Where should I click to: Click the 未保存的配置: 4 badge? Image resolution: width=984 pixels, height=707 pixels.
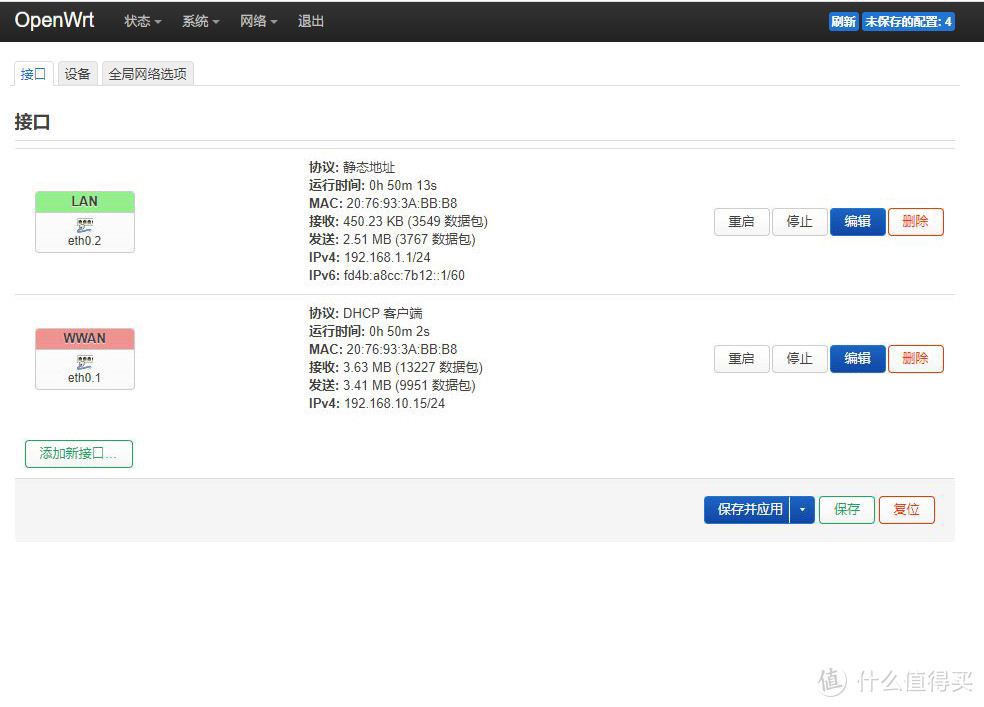pos(908,21)
